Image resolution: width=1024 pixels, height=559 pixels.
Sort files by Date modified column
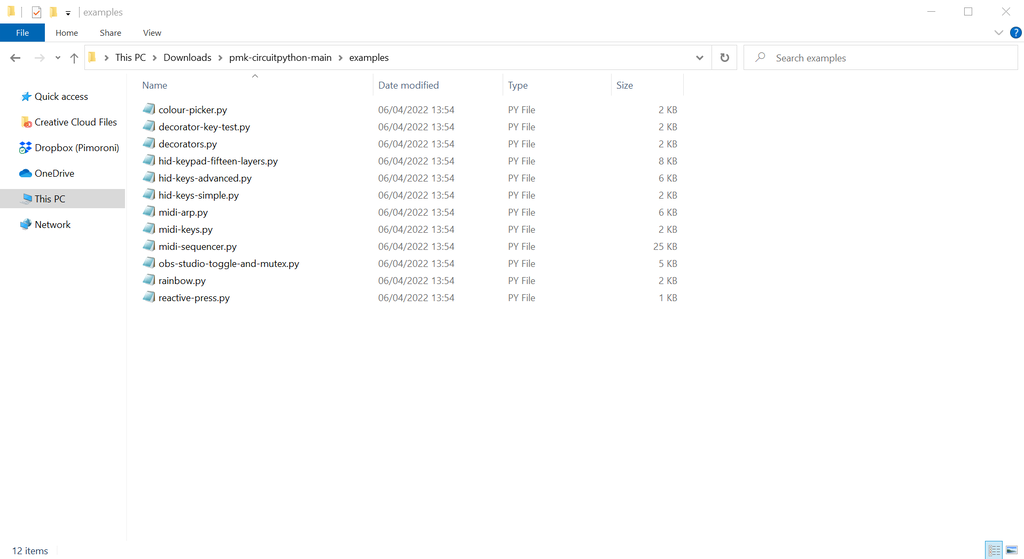(x=408, y=85)
